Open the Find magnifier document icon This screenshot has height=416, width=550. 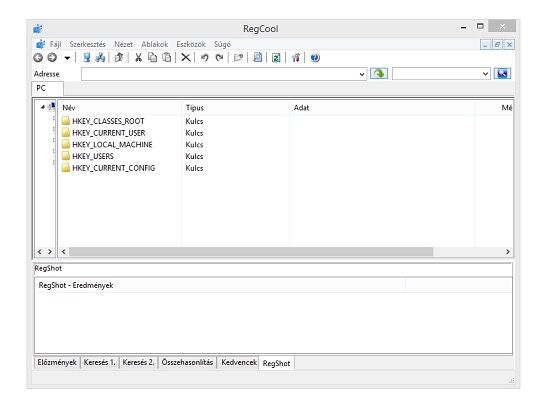coord(258,58)
